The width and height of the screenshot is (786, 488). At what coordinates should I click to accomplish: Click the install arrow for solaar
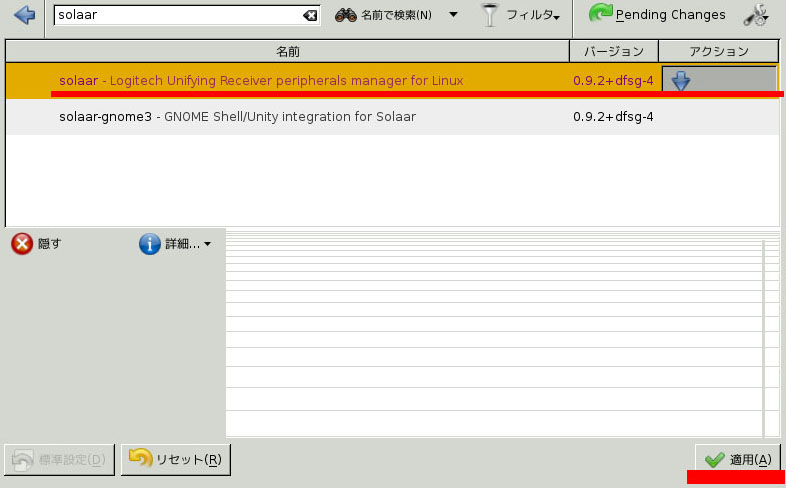pos(680,81)
